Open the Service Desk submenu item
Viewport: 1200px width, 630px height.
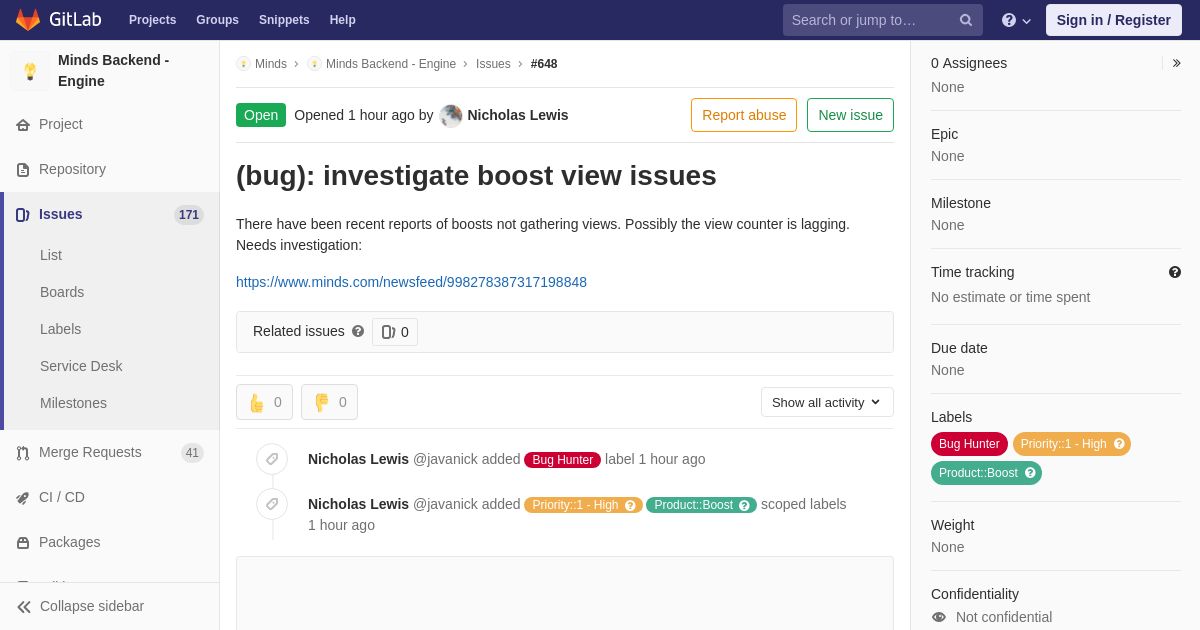coord(81,366)
